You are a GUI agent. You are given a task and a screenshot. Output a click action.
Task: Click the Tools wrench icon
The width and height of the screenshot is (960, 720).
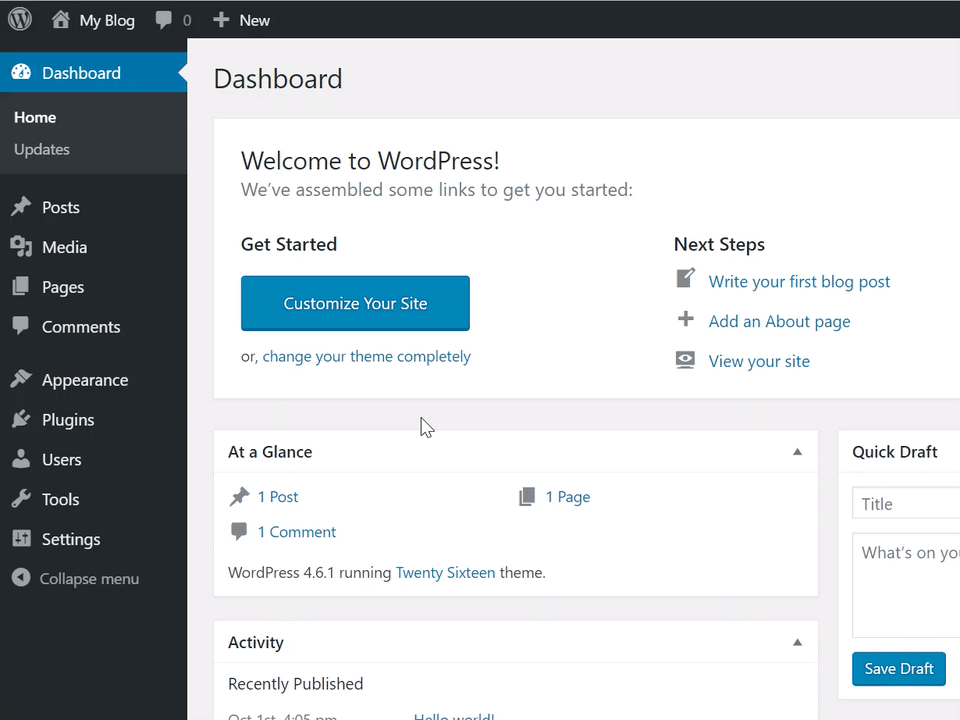[21, 499]
